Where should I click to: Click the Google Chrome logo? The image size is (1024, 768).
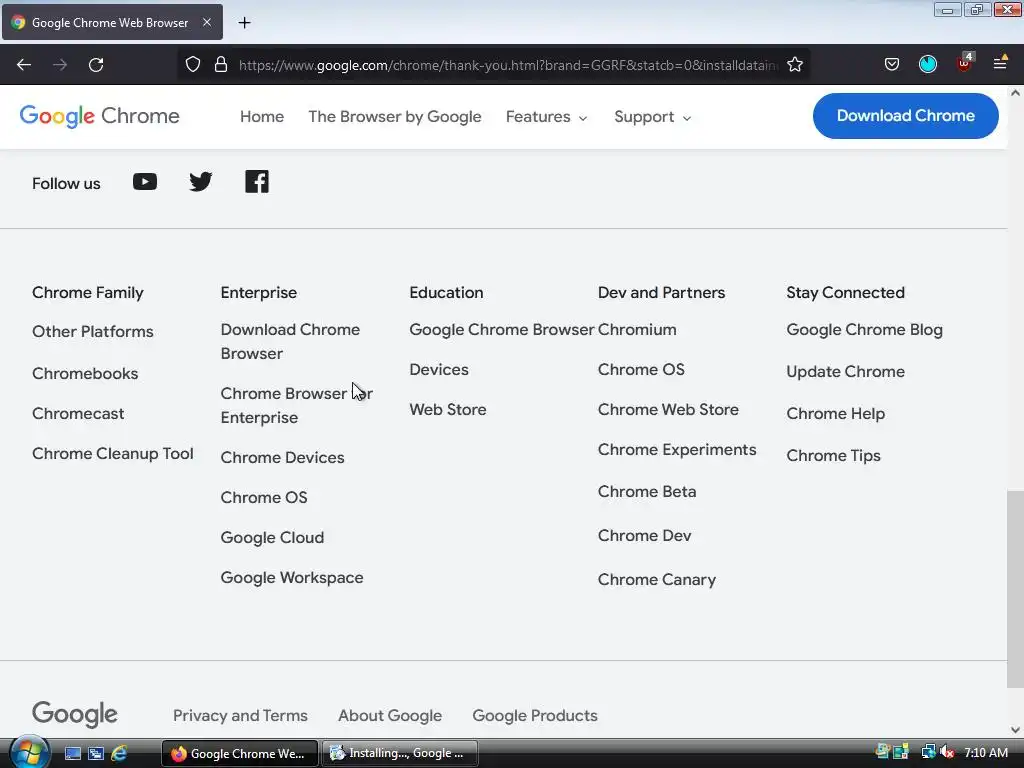pos(99,116)
